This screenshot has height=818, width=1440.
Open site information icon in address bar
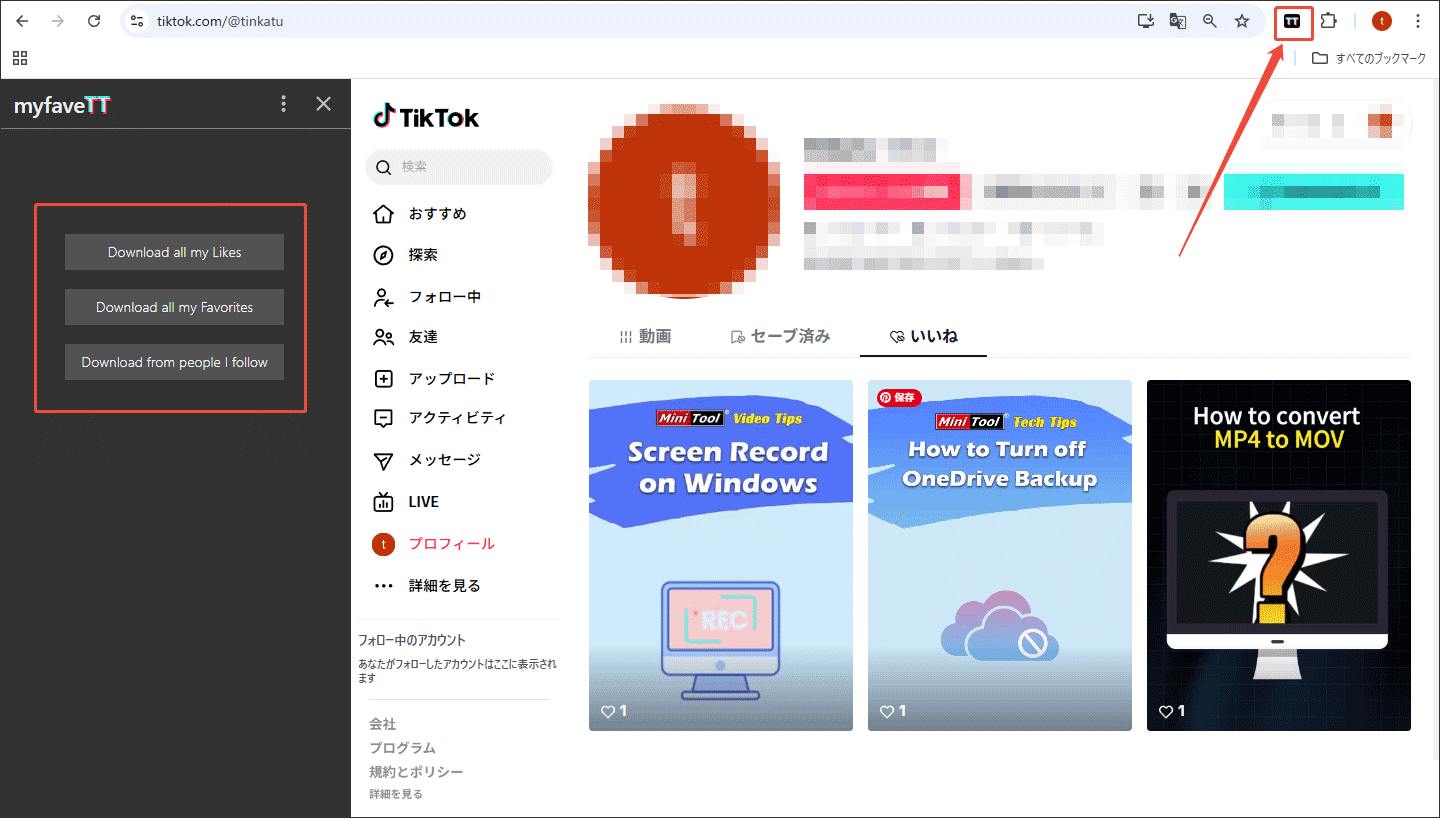138,21
